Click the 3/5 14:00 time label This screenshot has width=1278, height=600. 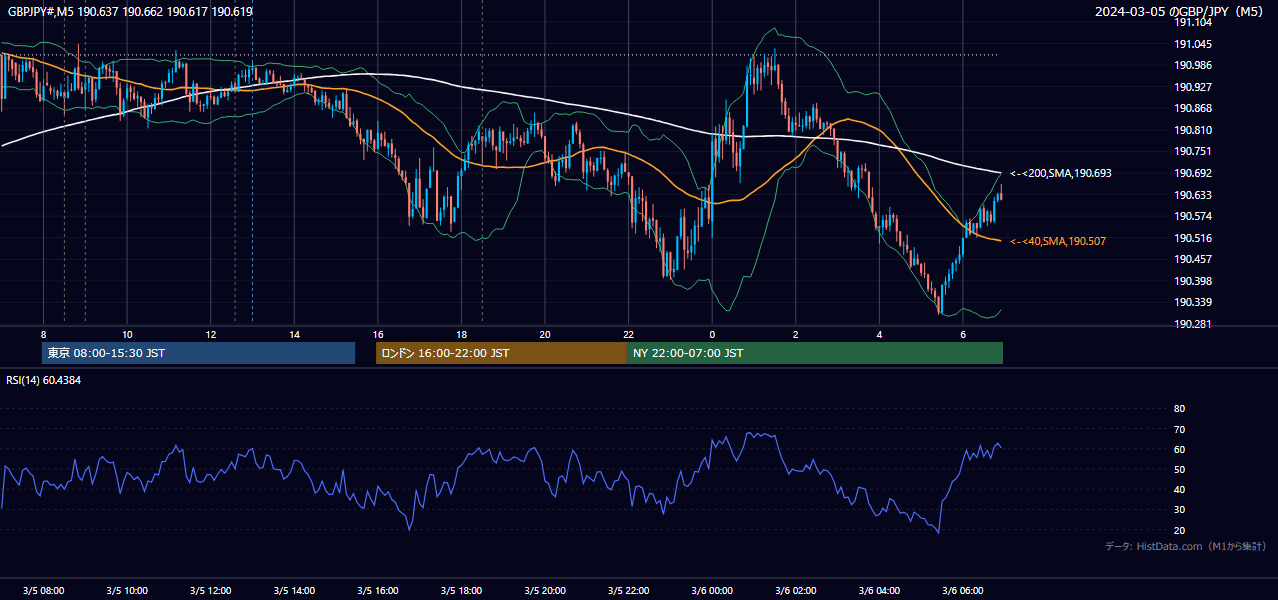[294, 590]
